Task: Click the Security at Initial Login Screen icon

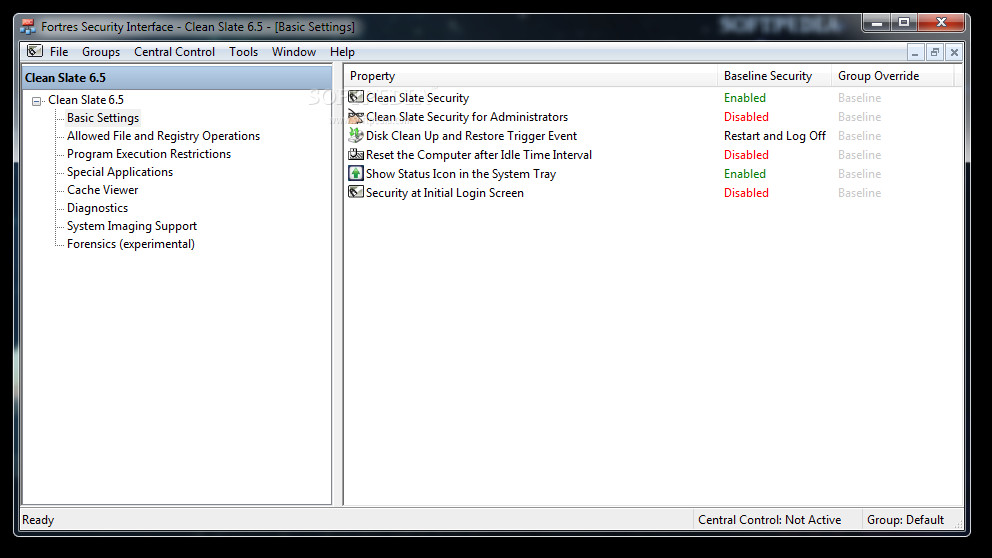Action: coord(356,192)
